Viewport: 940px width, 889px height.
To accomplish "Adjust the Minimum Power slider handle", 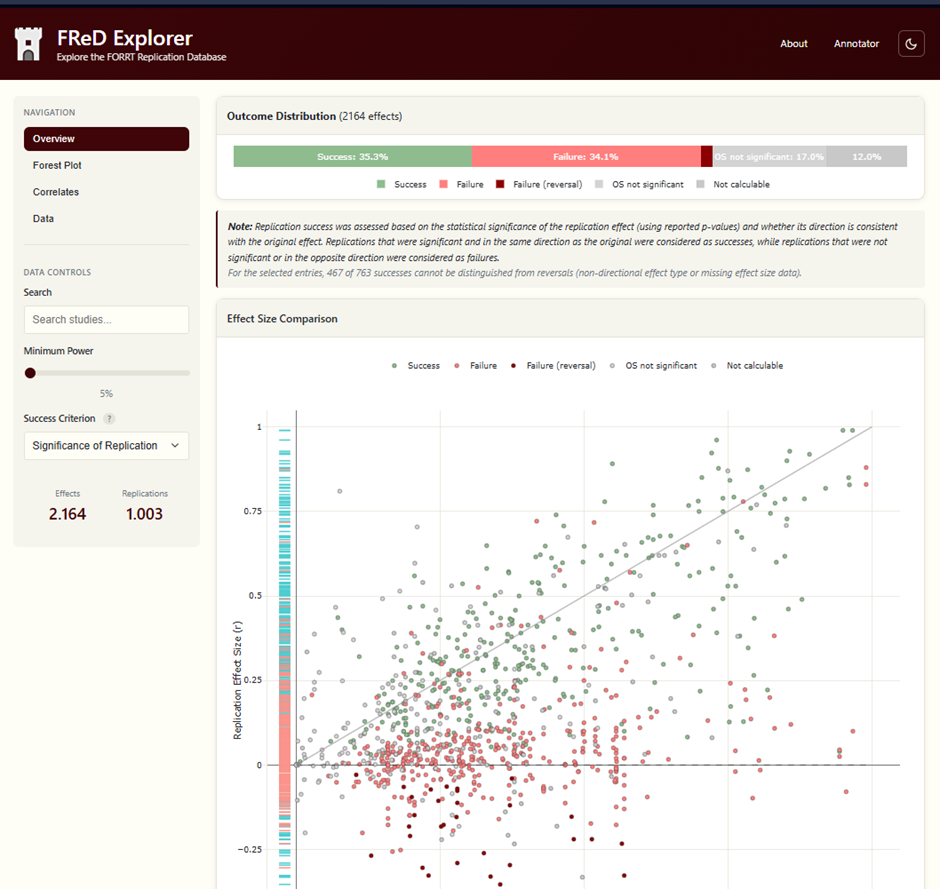I will pyautogui.click(x=30, y=373).
